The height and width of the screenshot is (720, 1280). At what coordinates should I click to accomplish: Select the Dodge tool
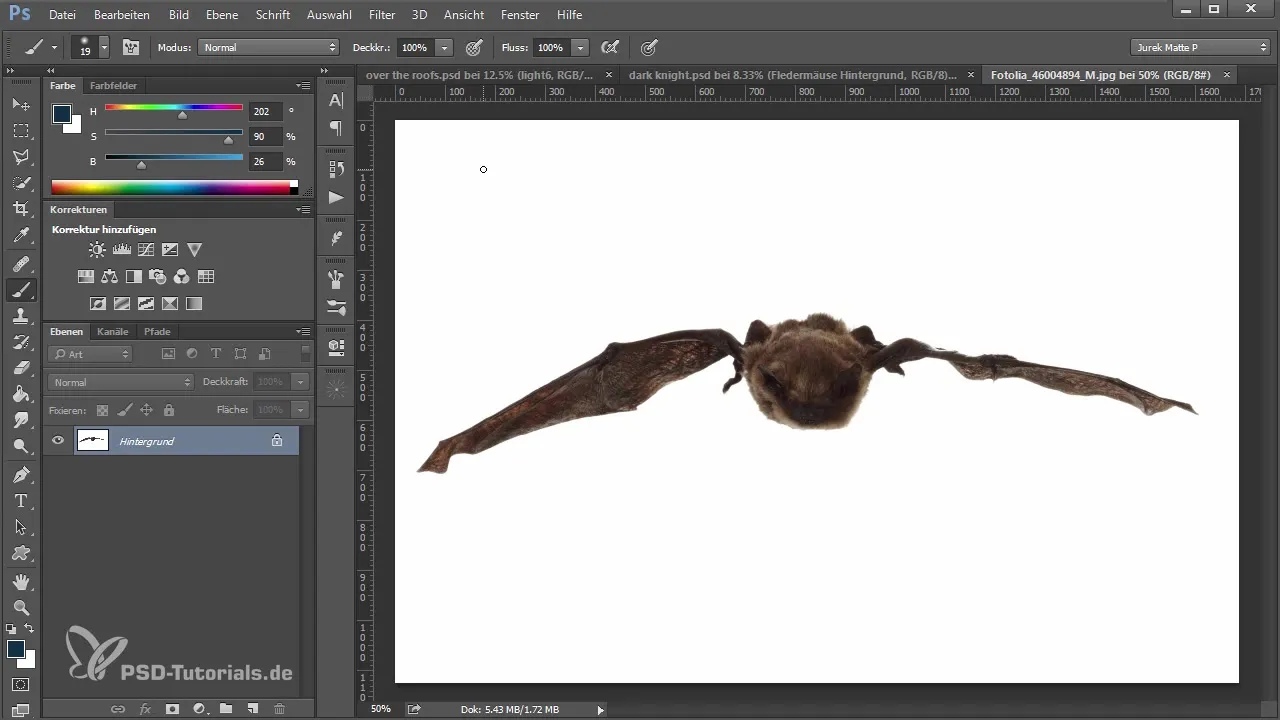[x=20, y=446]
